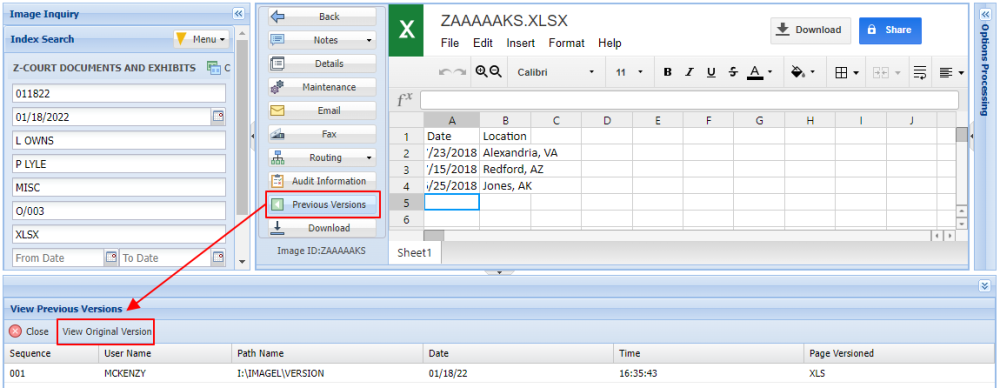This screenshot has height=388, width=1000.
Task: Click the fill color bucket icon
Action: coord(797,72)
